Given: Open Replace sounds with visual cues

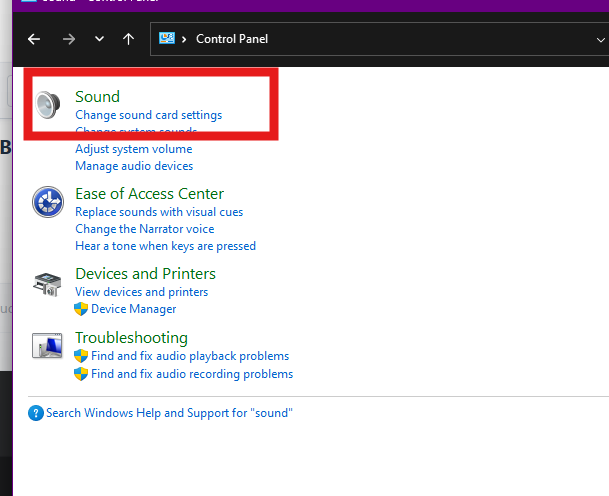Looking at the screenshot, I should [x=159, y=212].
